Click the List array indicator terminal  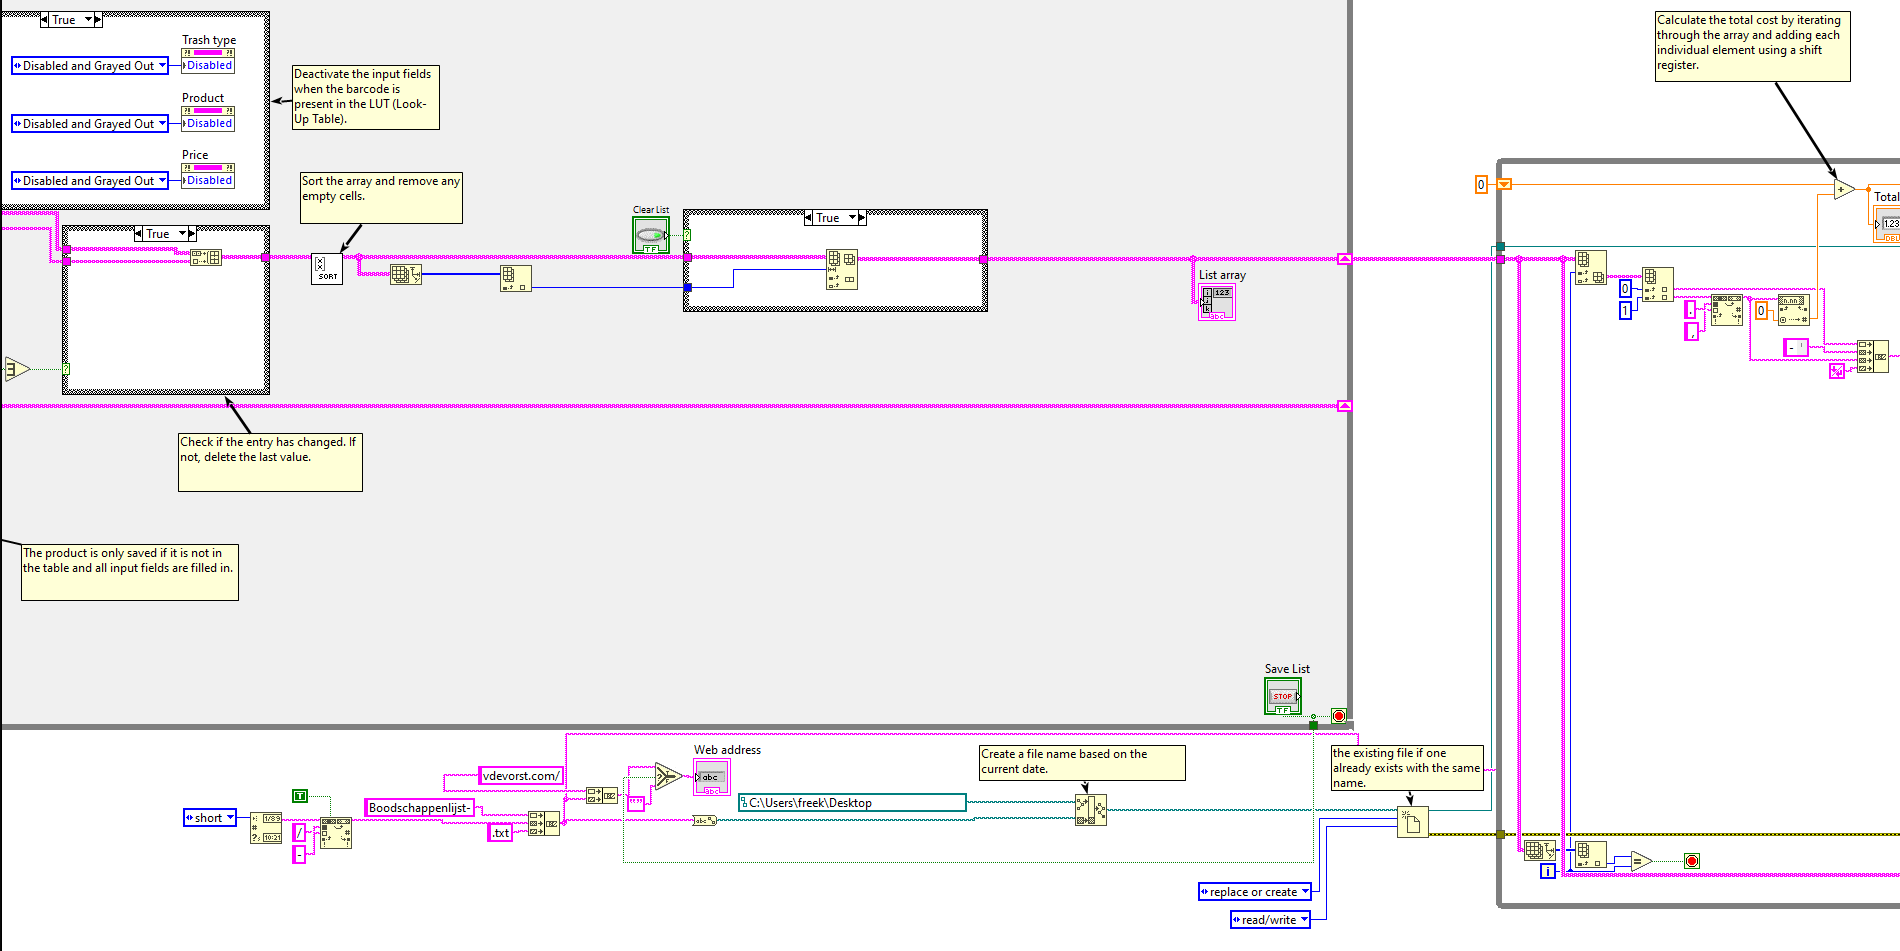pyautogui.click(x=1217, y=302)
